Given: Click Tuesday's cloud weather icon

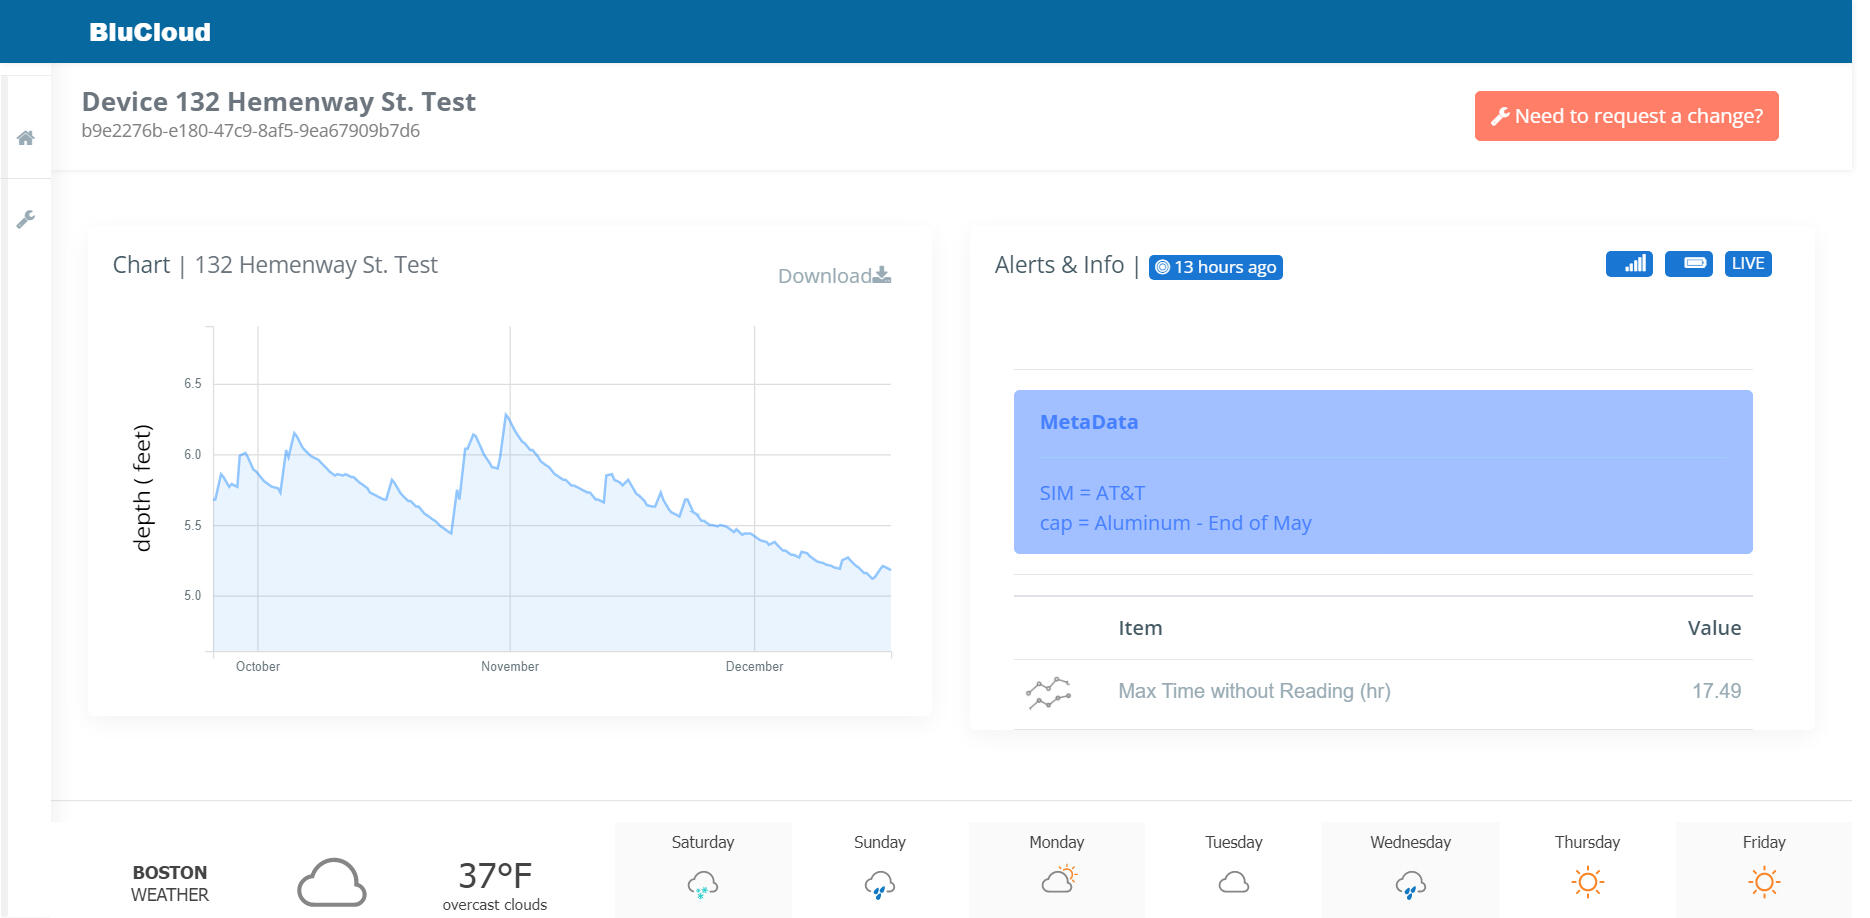Looking at the screenshot, I should pos(1233,882).
